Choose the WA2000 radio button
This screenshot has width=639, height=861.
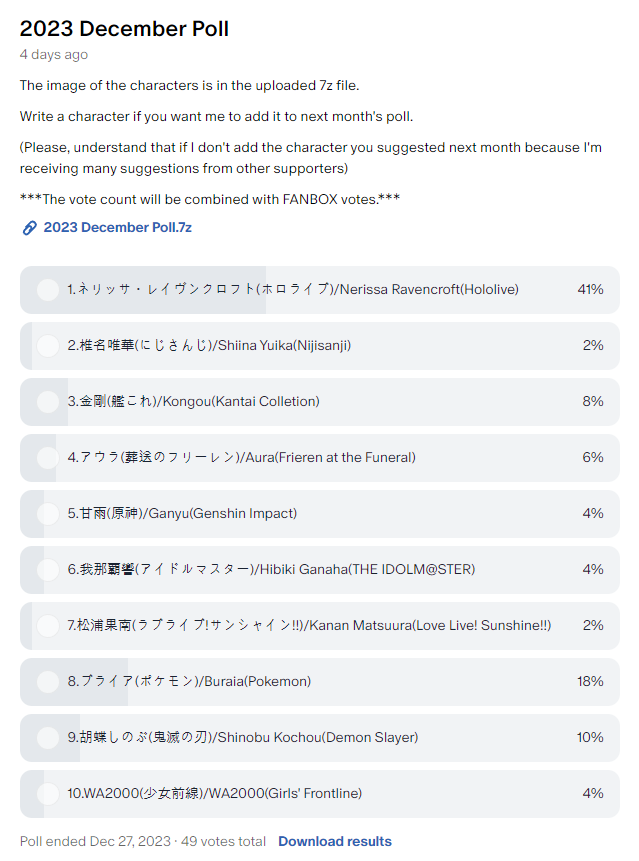click(47, 794)
